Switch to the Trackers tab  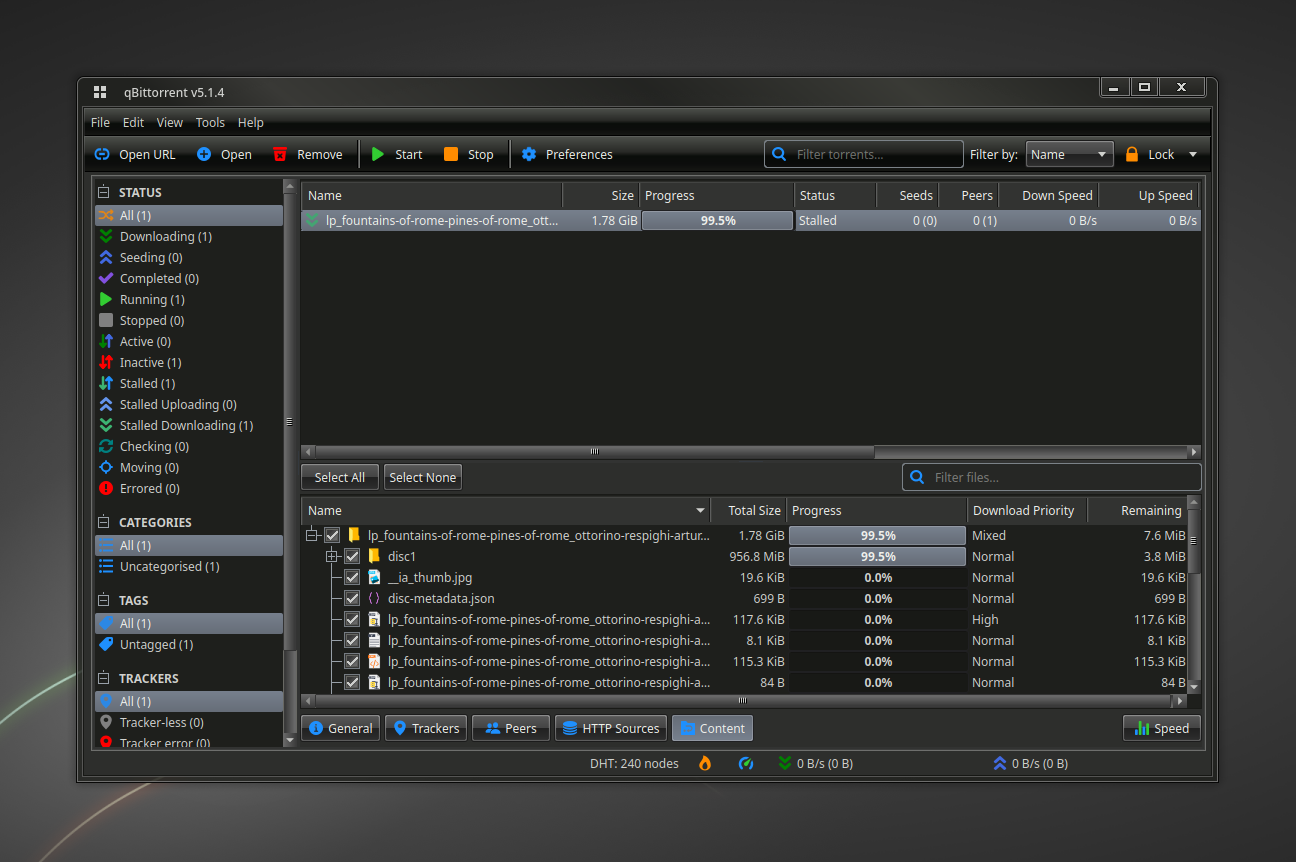426,728
